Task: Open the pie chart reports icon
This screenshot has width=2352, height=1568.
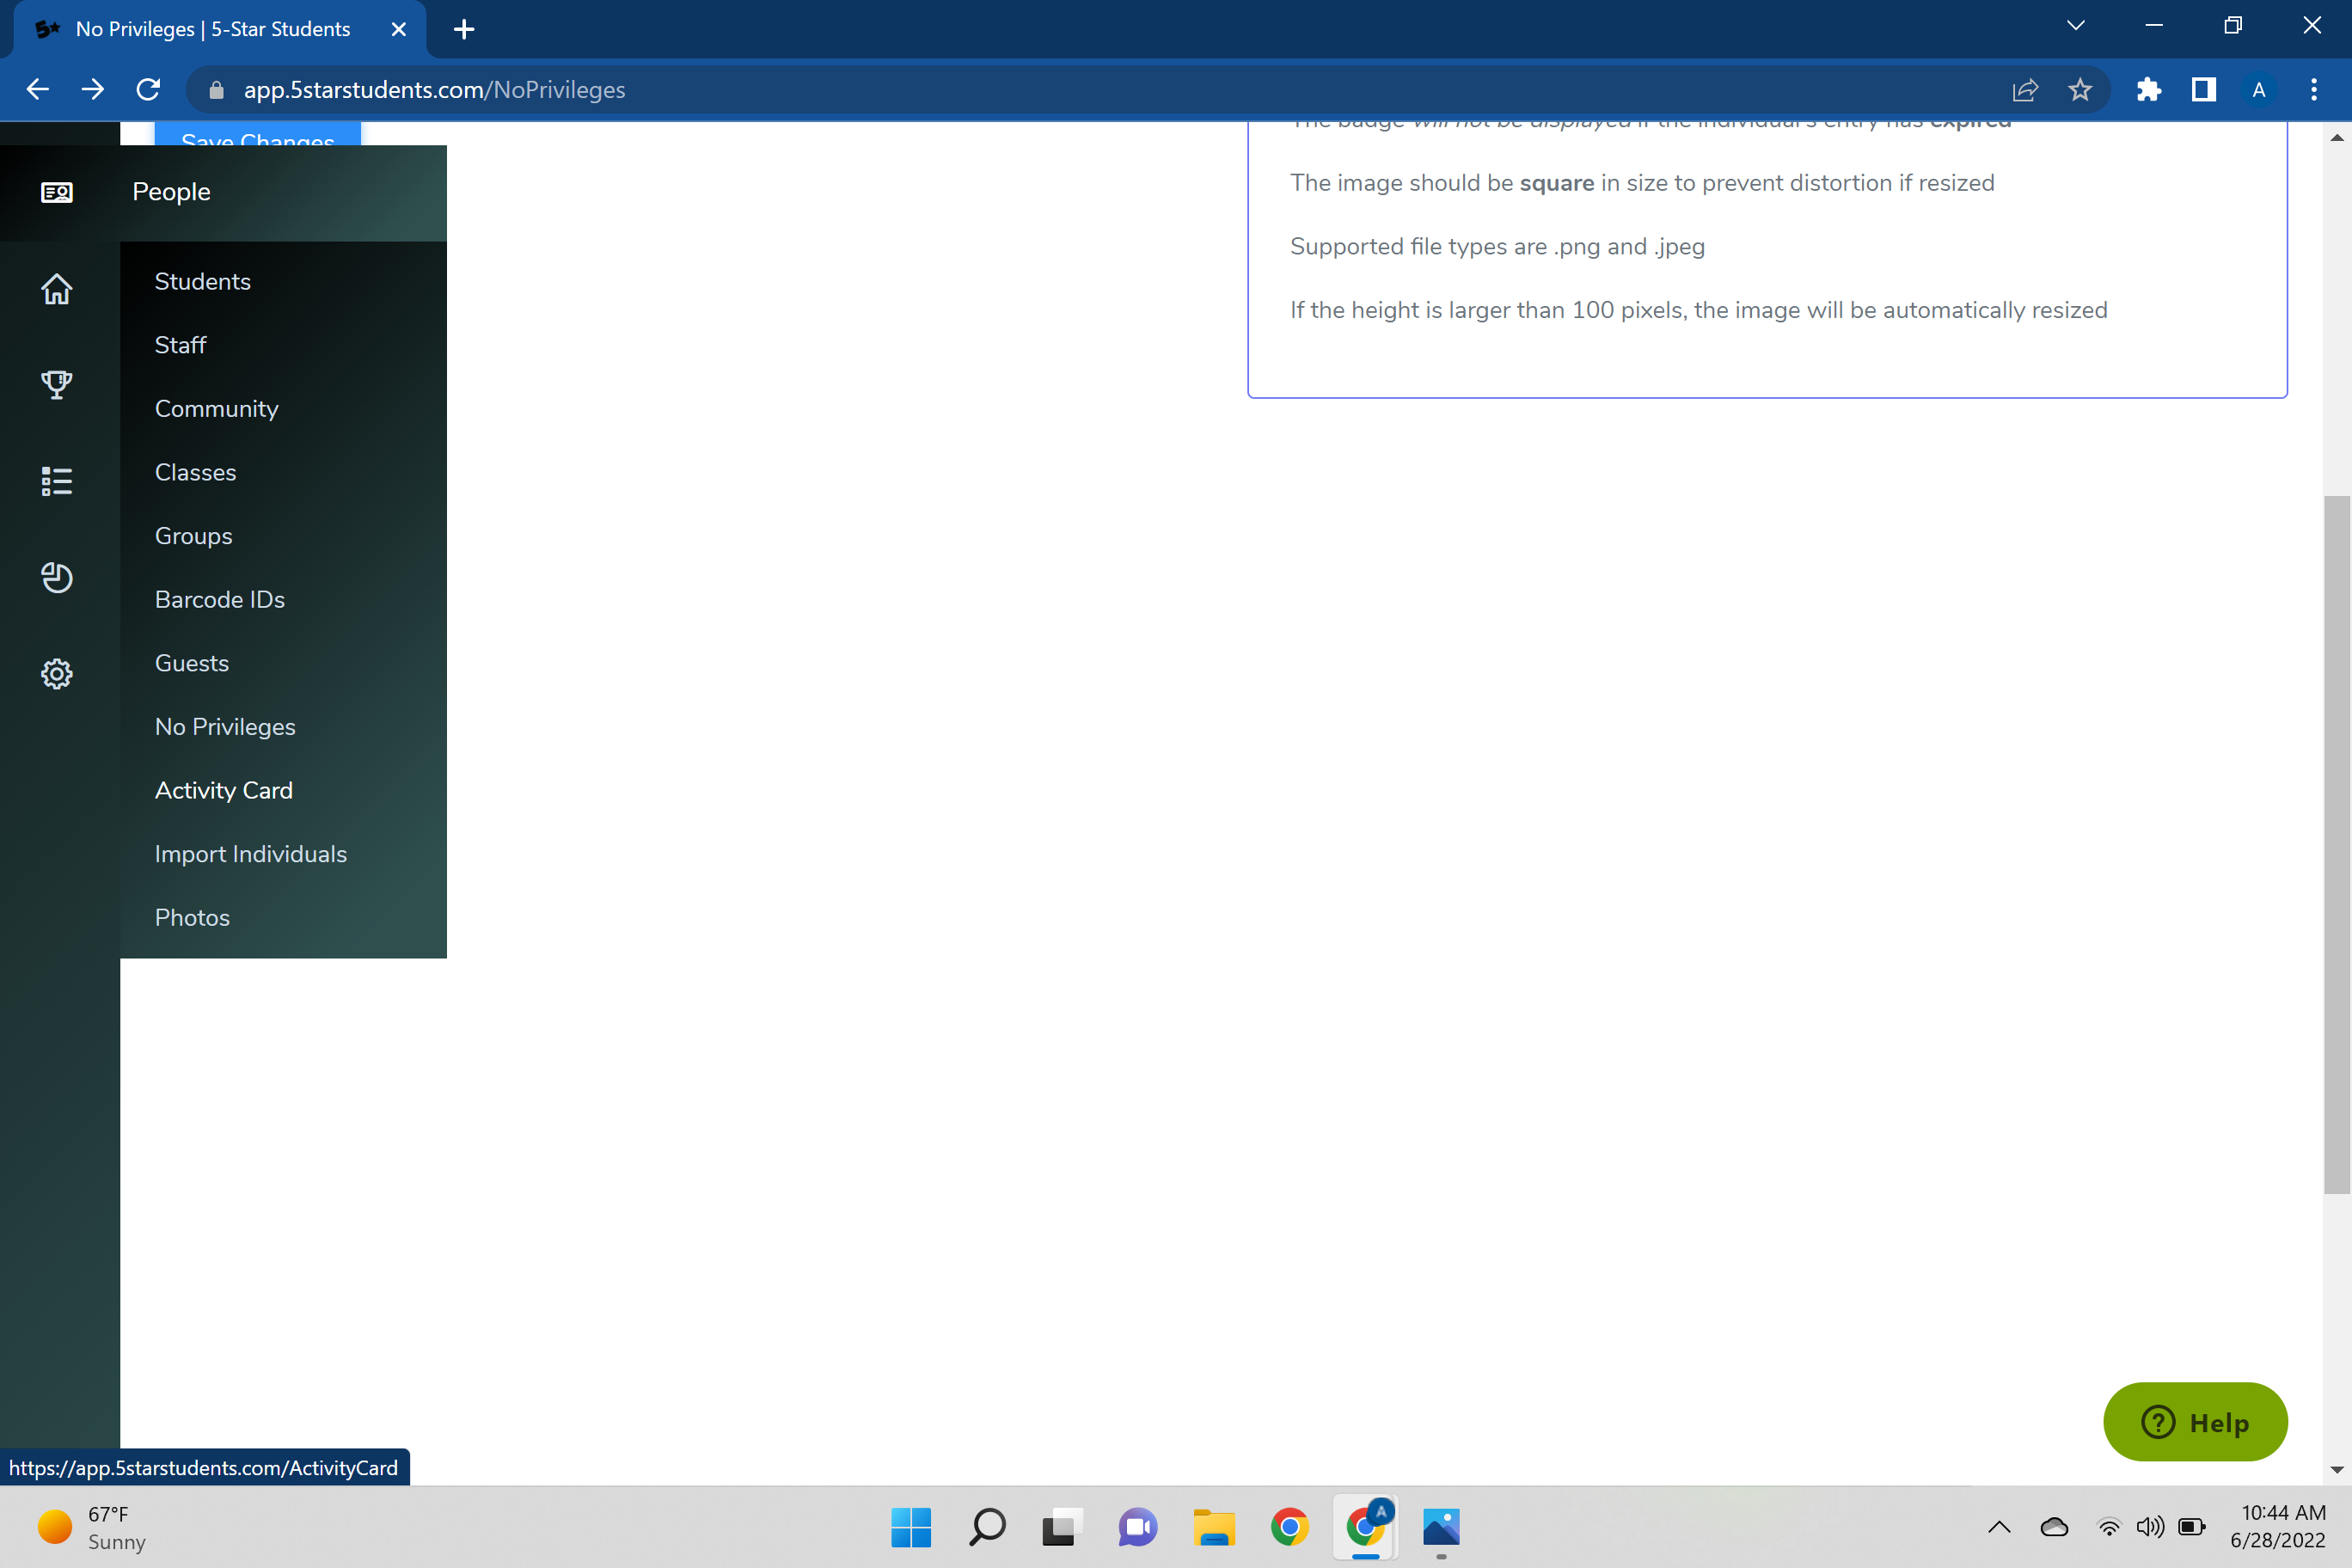Action: coord(57,577)
